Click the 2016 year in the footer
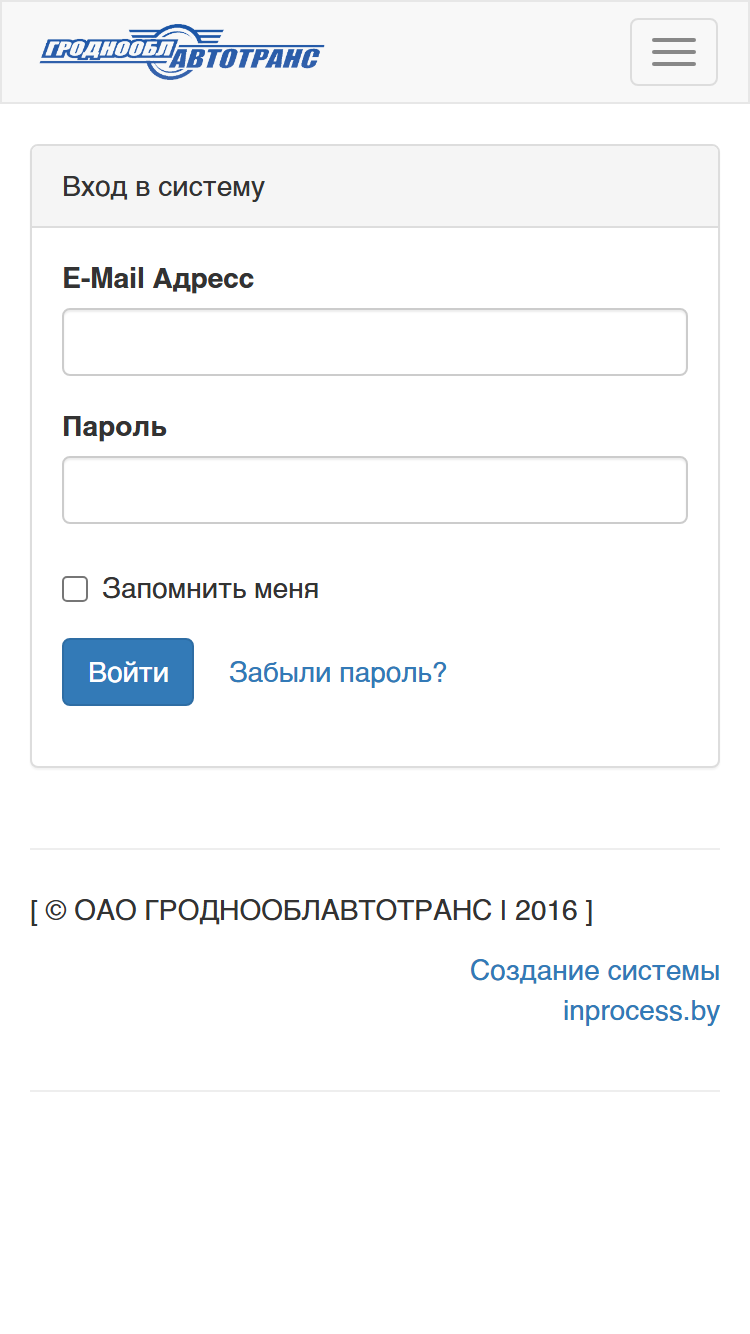Viewport: 750px width, 1334px height. 546,910
